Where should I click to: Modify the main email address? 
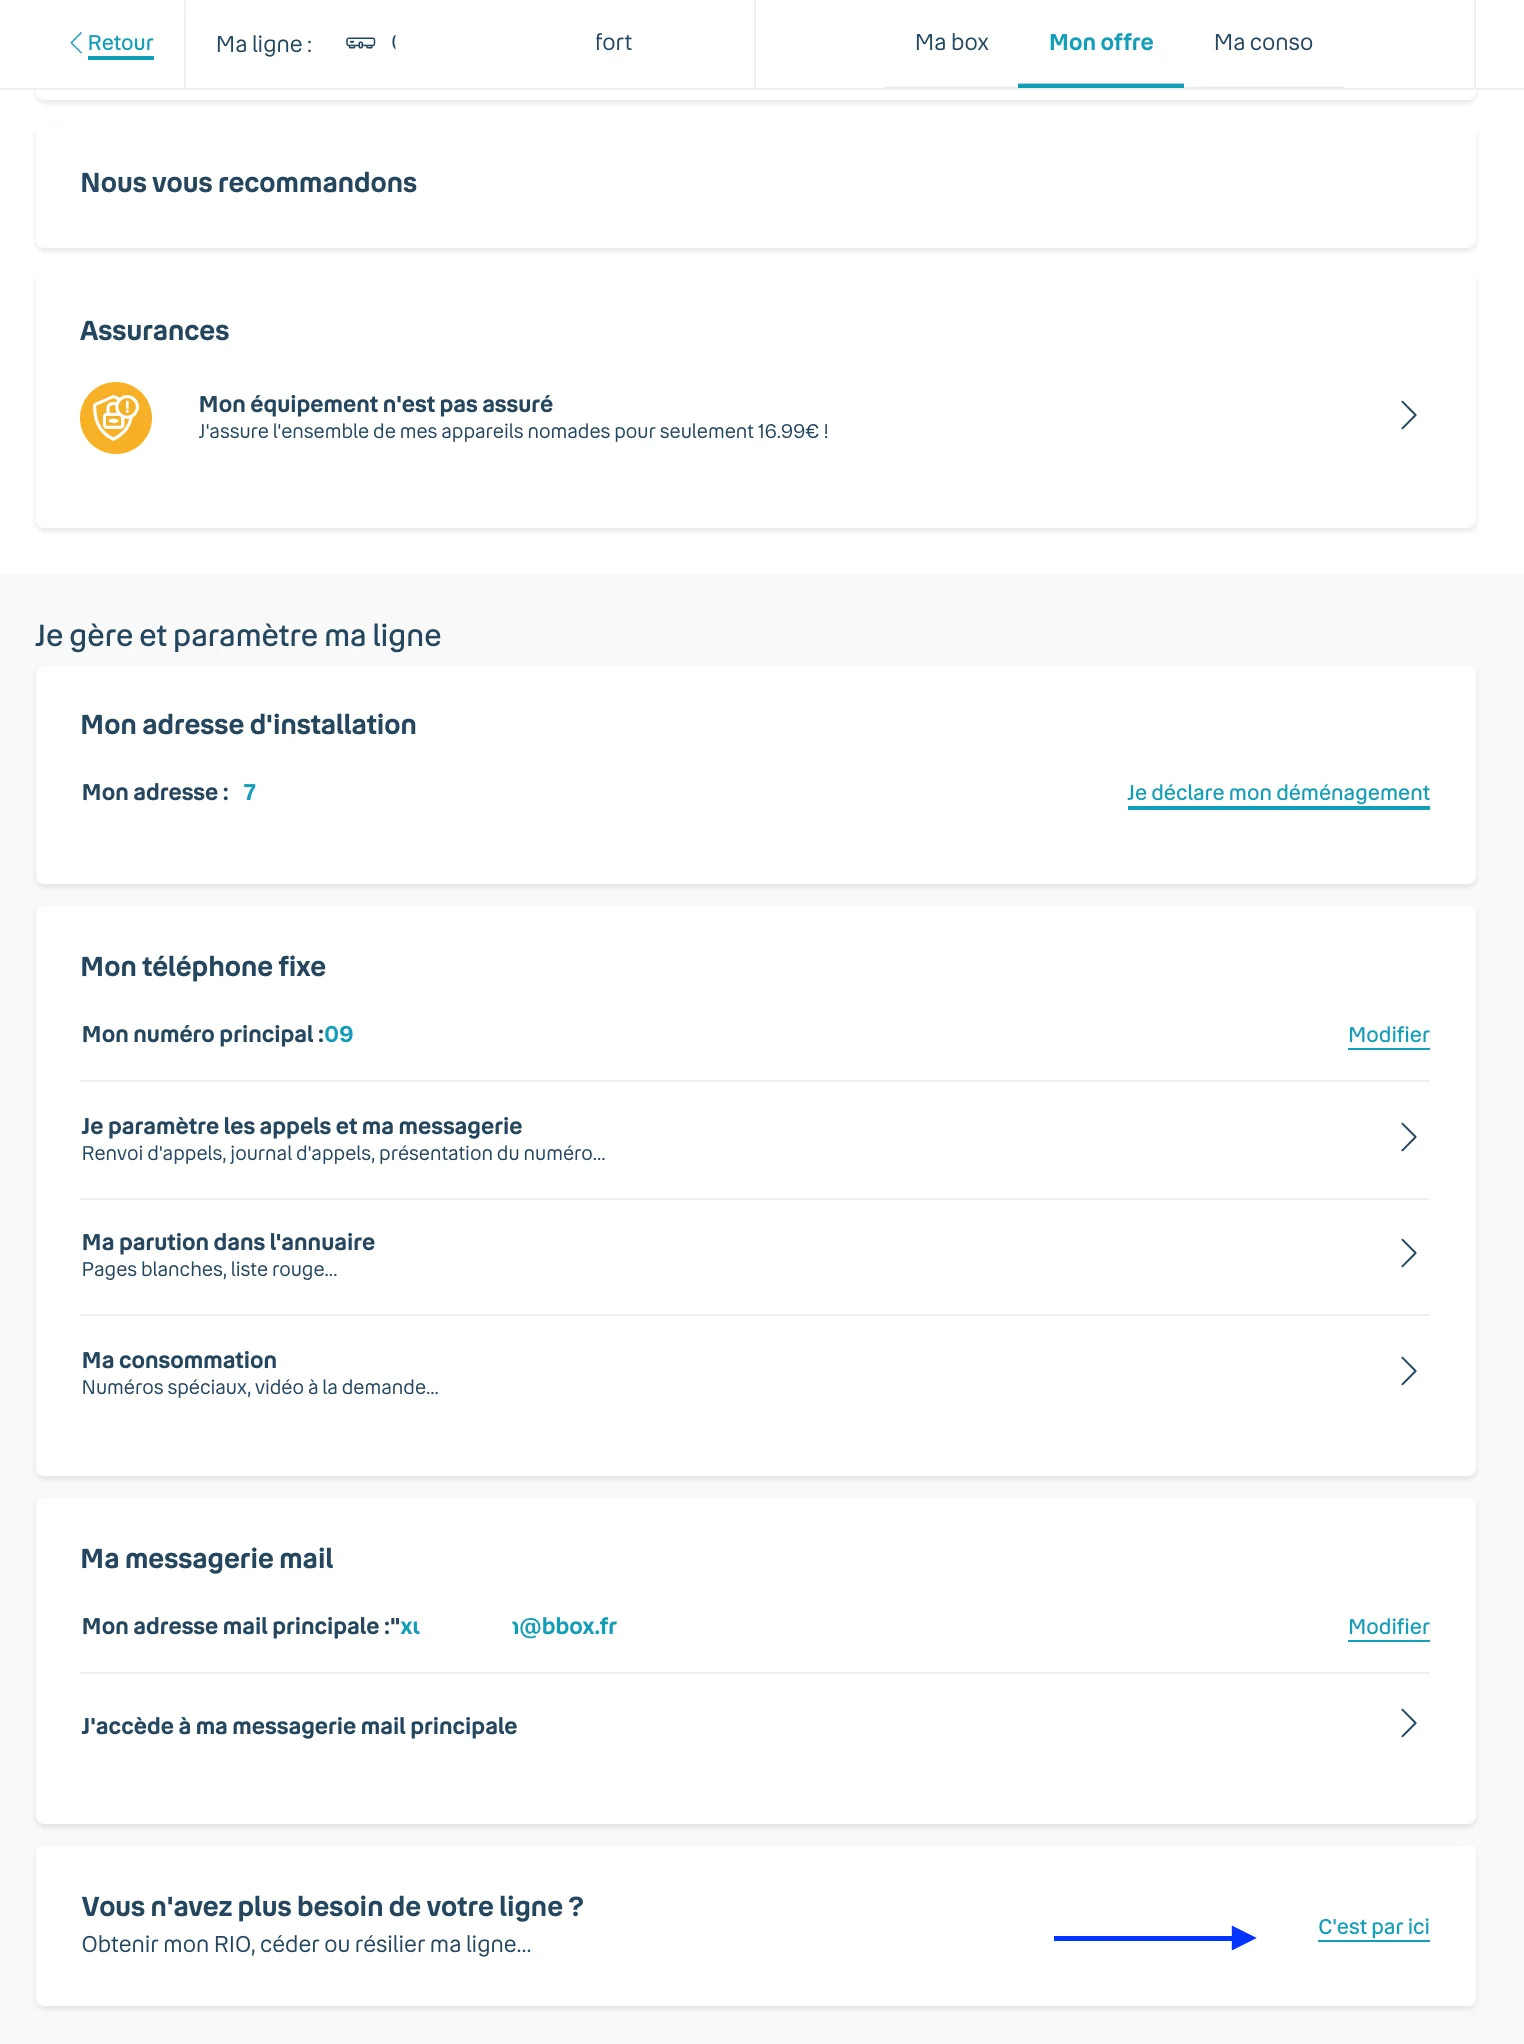pyautogui.click(x=1388, y=1627)
